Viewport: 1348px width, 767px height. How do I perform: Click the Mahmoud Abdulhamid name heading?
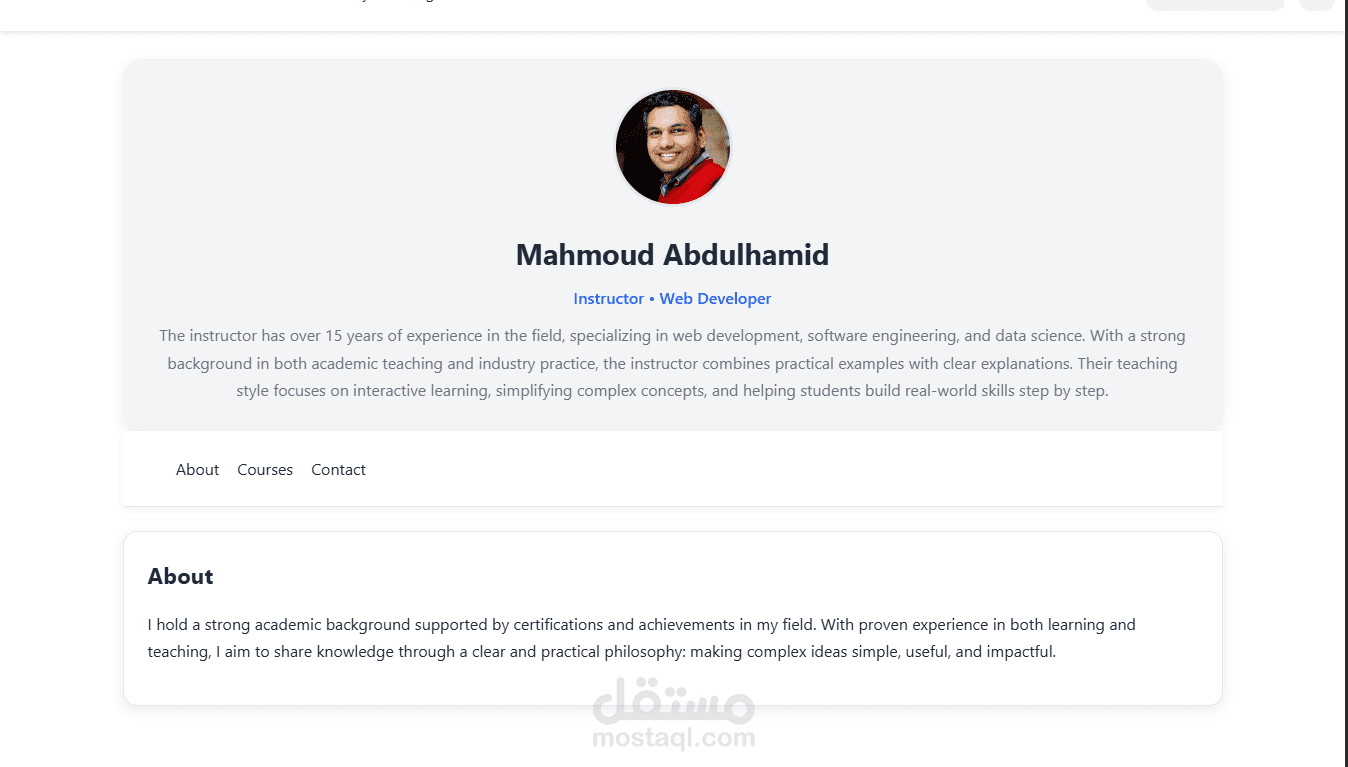pos(672,255)
